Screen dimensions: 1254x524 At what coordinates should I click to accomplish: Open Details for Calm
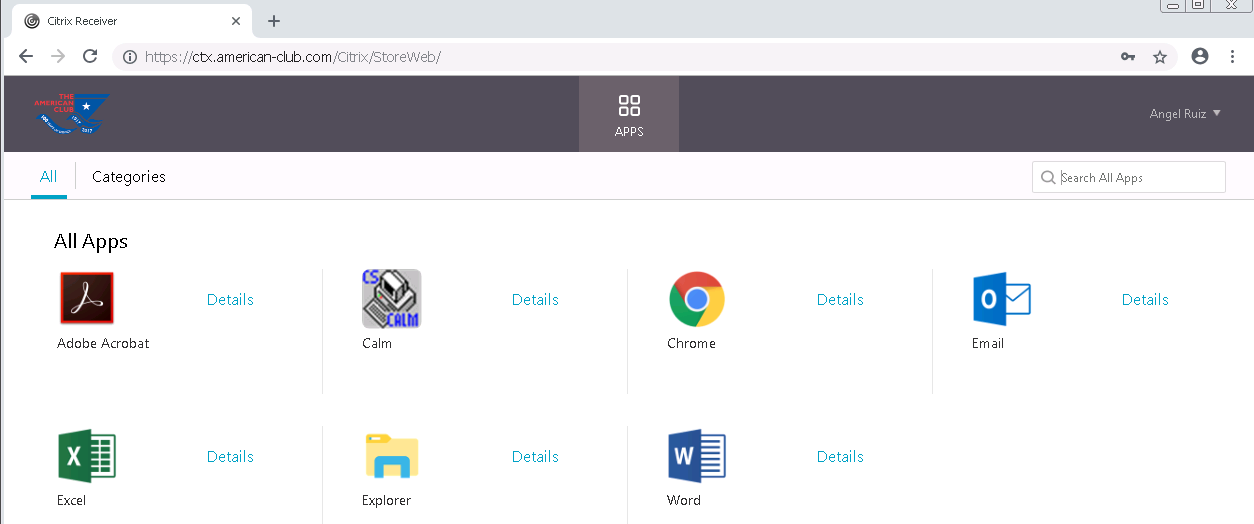point(535,299)
